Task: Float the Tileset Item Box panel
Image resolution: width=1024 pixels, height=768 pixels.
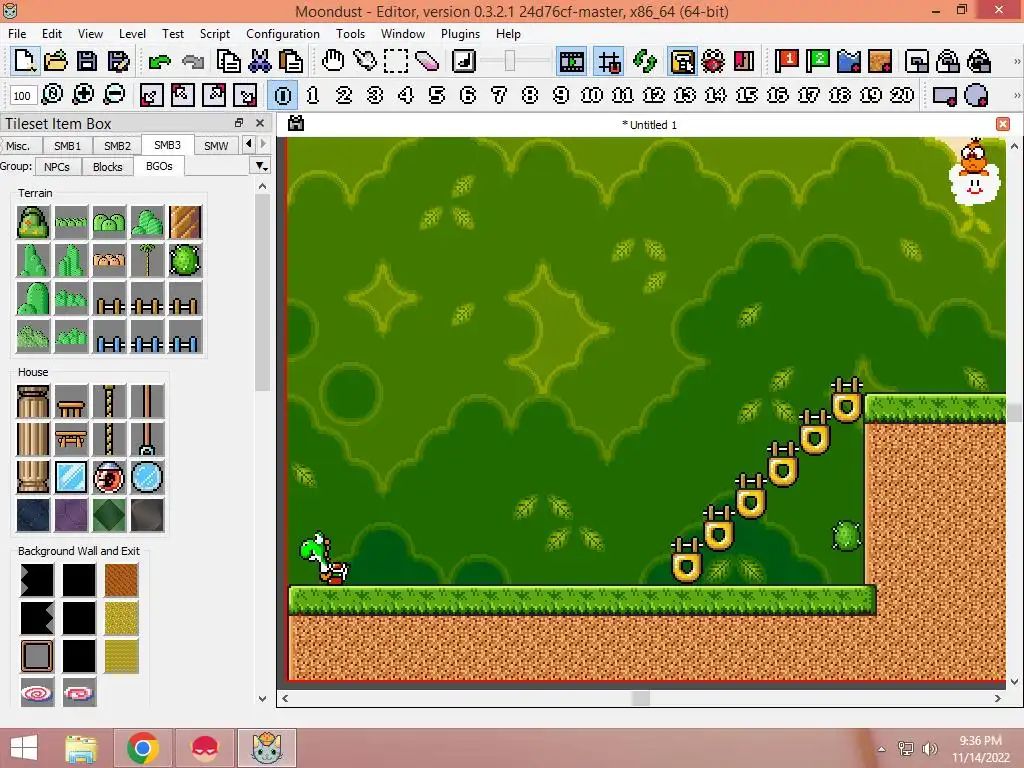Action: [239, 123]
